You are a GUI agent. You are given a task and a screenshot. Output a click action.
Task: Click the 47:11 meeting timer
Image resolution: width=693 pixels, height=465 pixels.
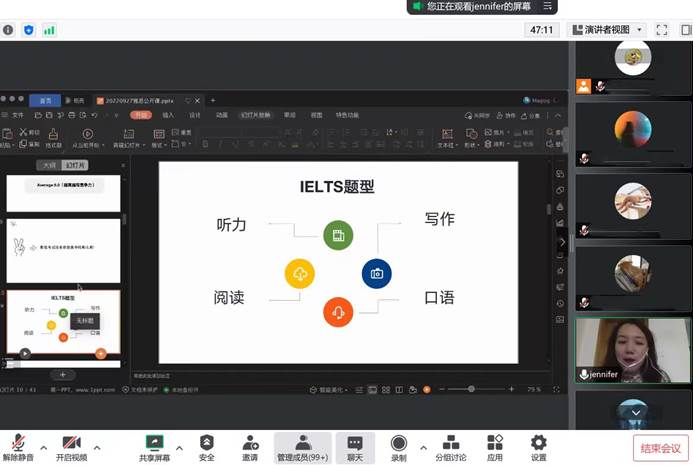coord(541,30)
